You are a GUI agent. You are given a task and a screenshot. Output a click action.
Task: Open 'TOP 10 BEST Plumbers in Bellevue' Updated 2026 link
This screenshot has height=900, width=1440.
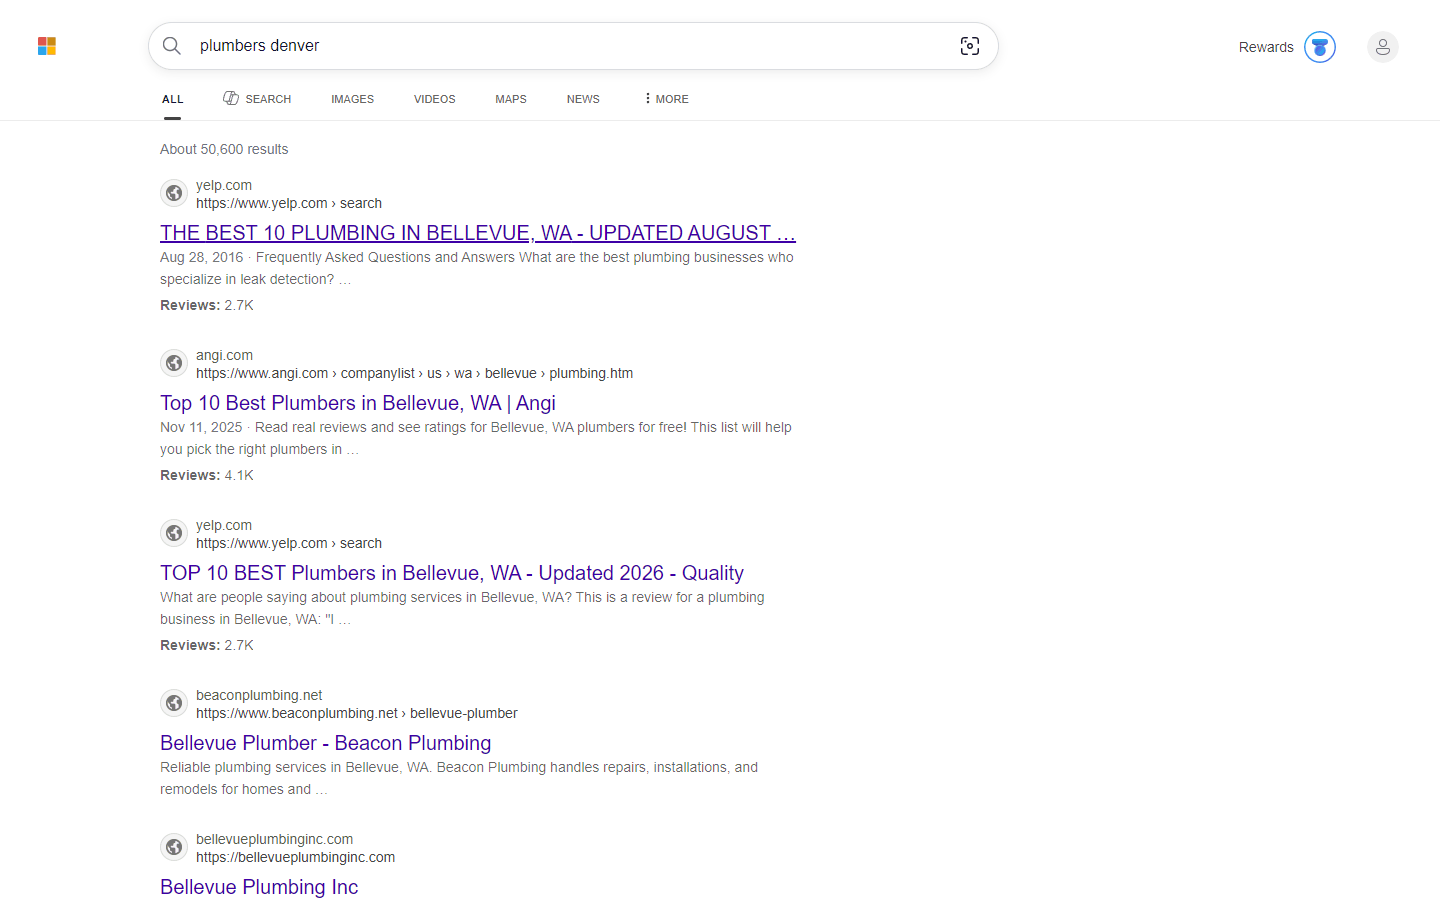coord(452,573)
